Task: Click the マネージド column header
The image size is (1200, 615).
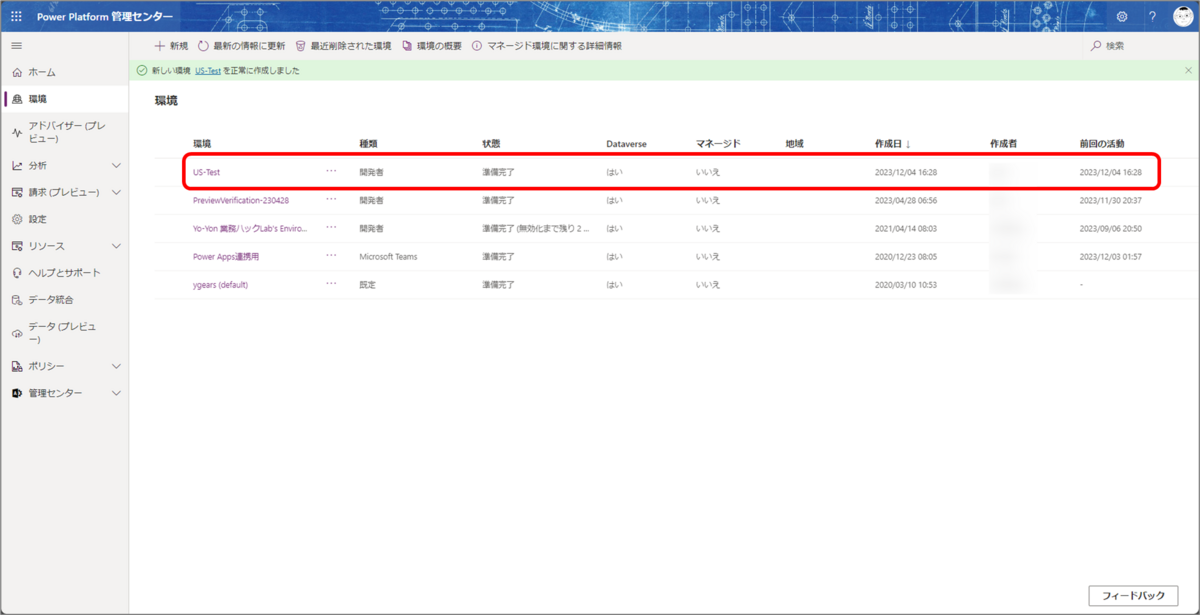Action: pyautogui.click(x=718, y=144)
